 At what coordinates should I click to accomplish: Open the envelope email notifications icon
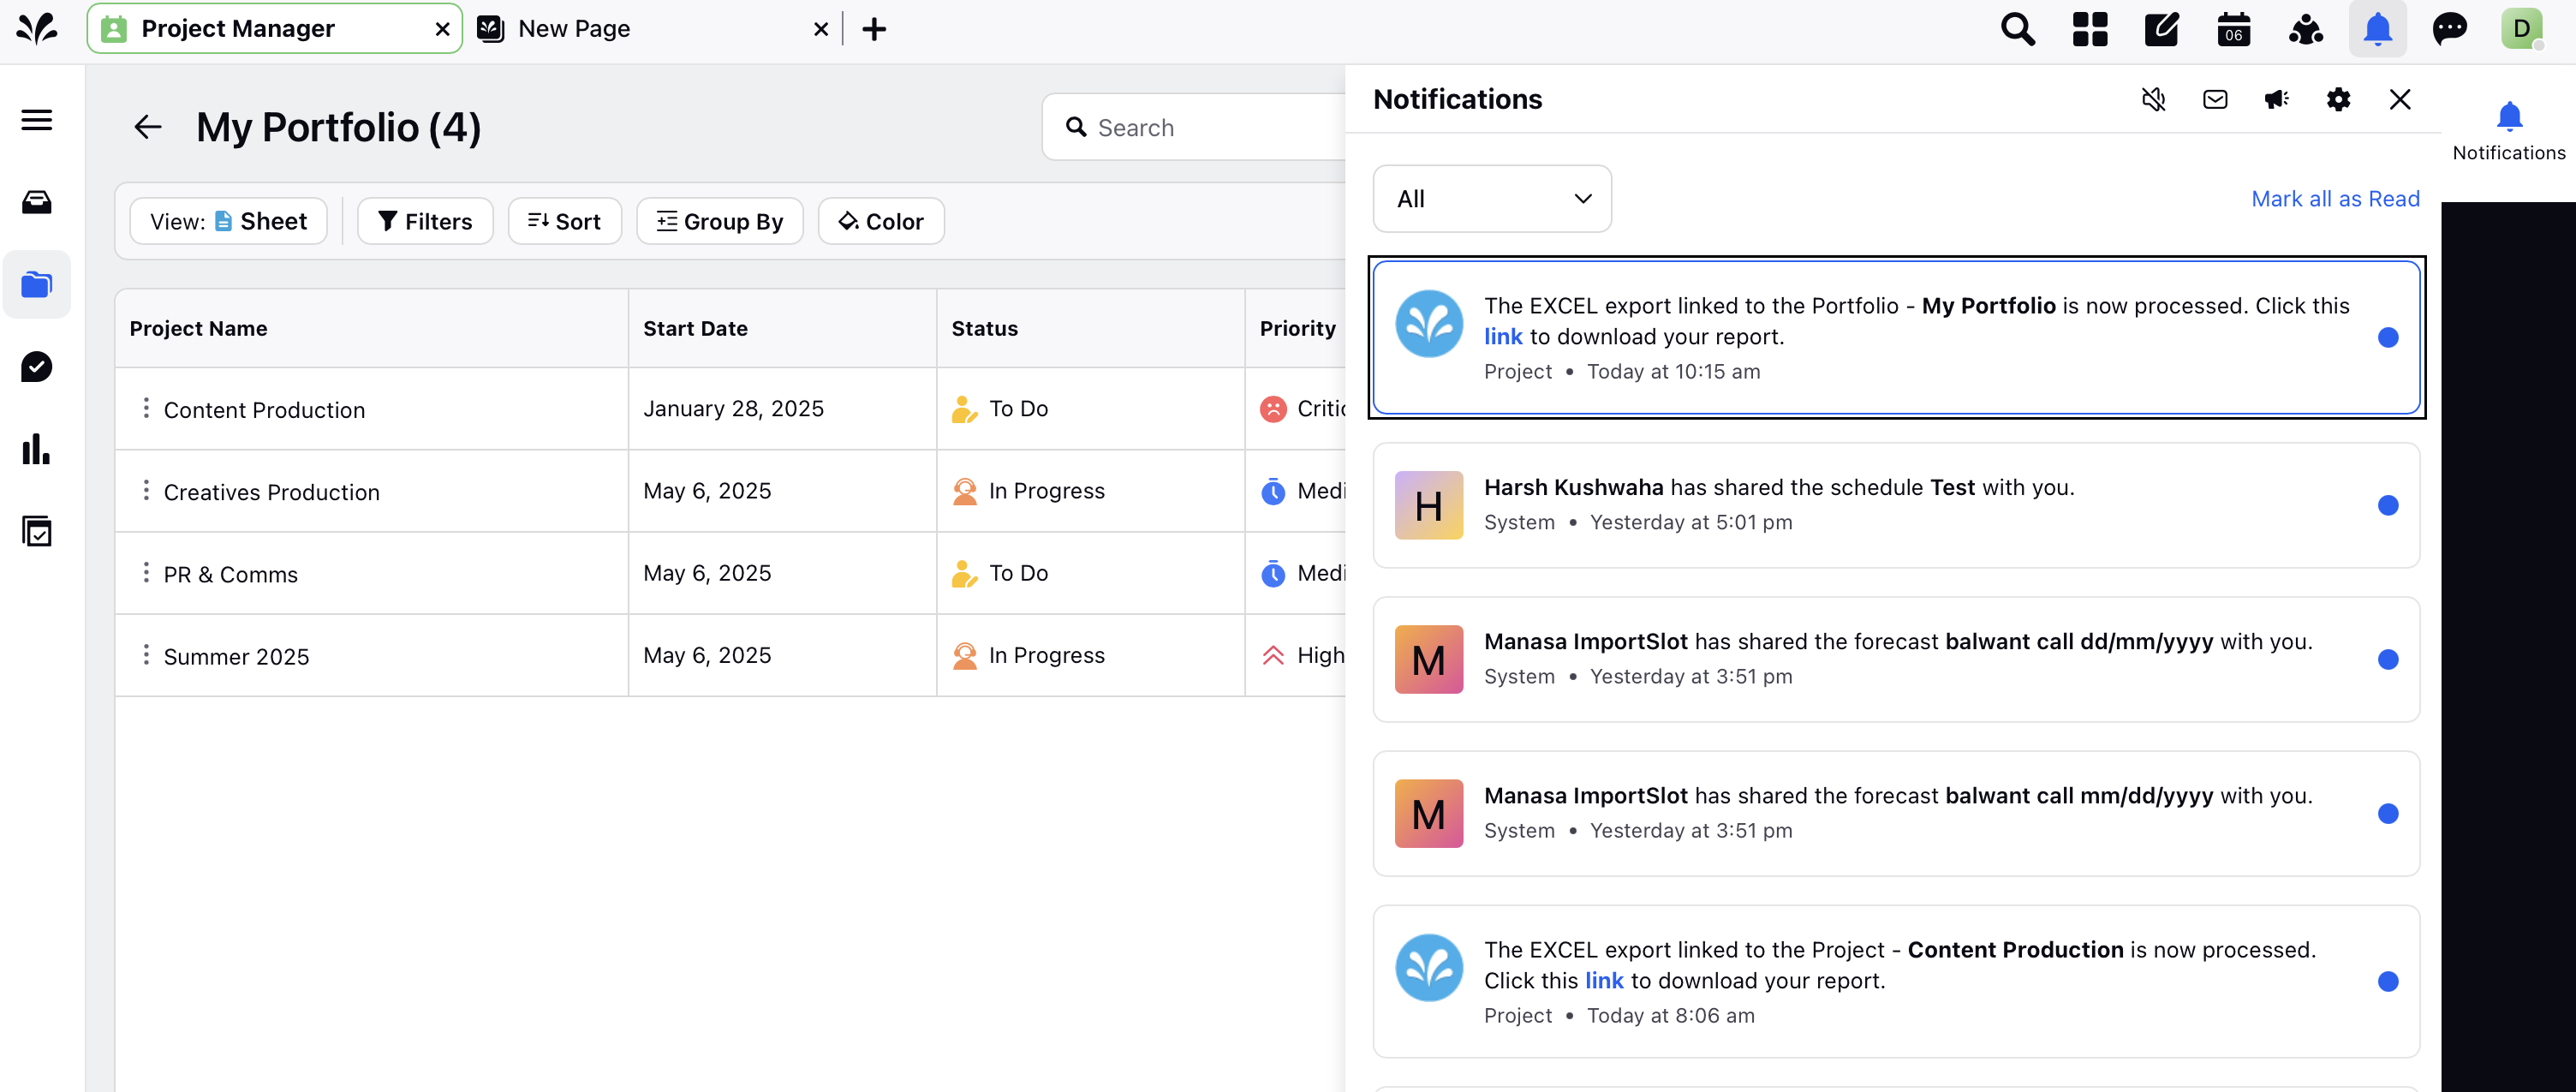coord(2215,99)
